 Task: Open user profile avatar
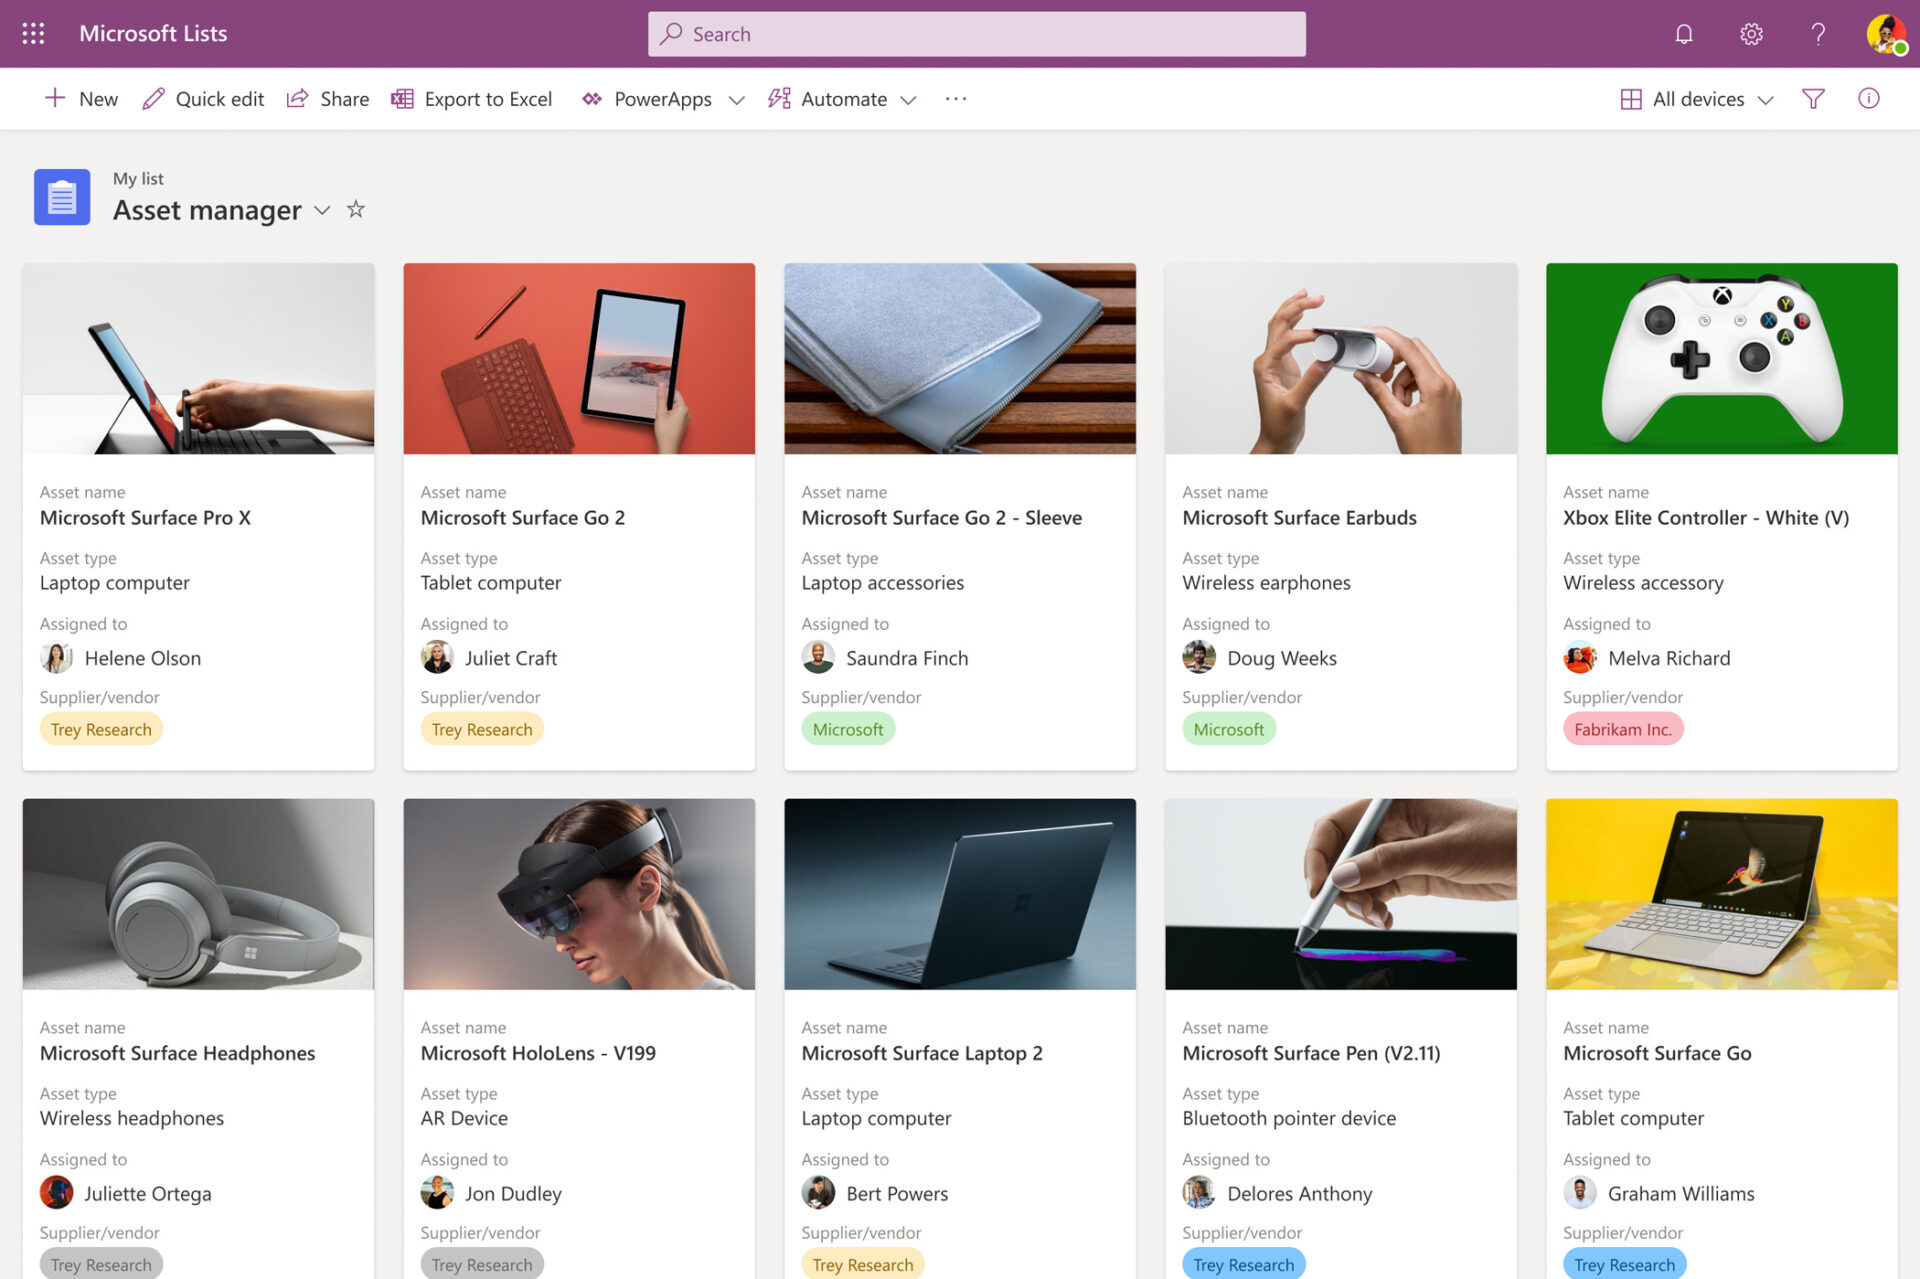[1886, 34]
